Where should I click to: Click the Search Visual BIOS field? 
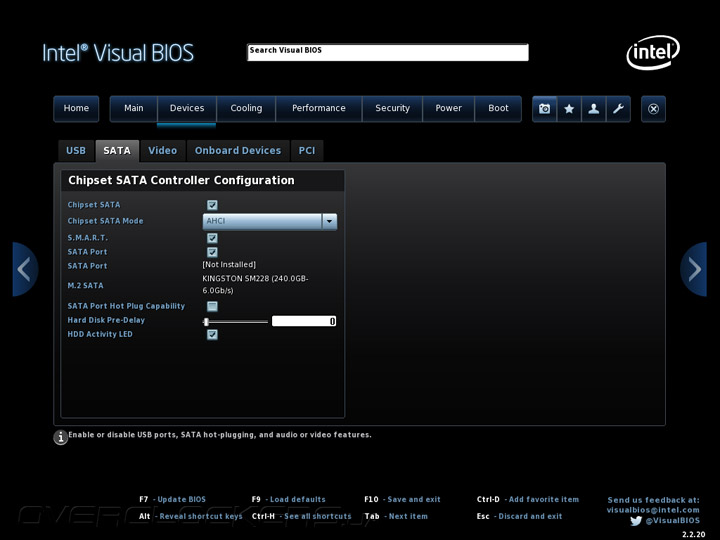click(x=388, y=52)
